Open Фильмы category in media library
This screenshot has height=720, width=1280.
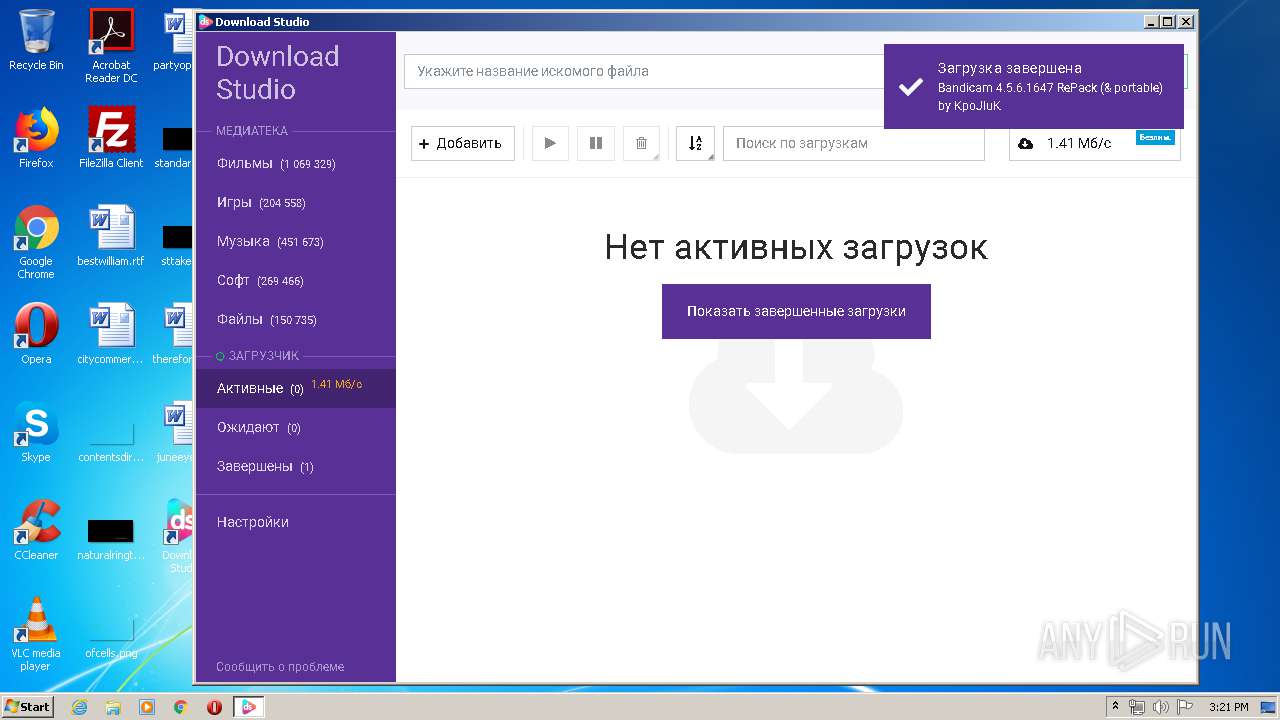tap(296, 163)
